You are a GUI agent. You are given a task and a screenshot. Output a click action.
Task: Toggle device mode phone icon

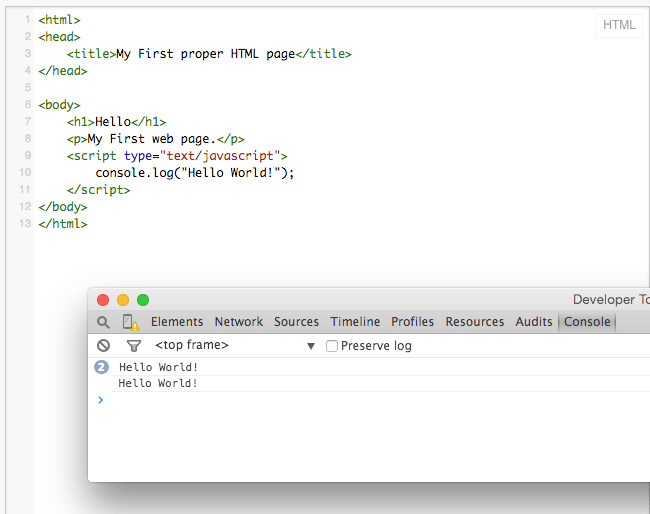131,322
